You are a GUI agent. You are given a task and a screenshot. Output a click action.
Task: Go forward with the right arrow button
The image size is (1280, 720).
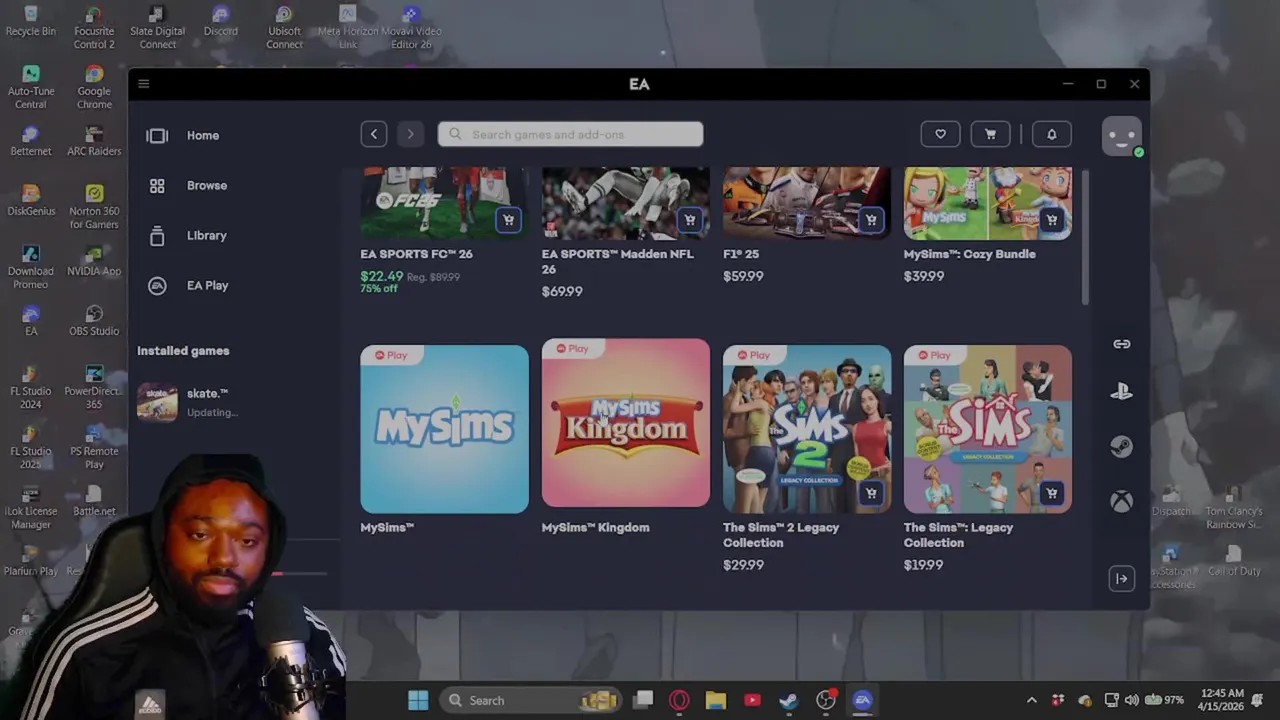click(x=410, y=134)
